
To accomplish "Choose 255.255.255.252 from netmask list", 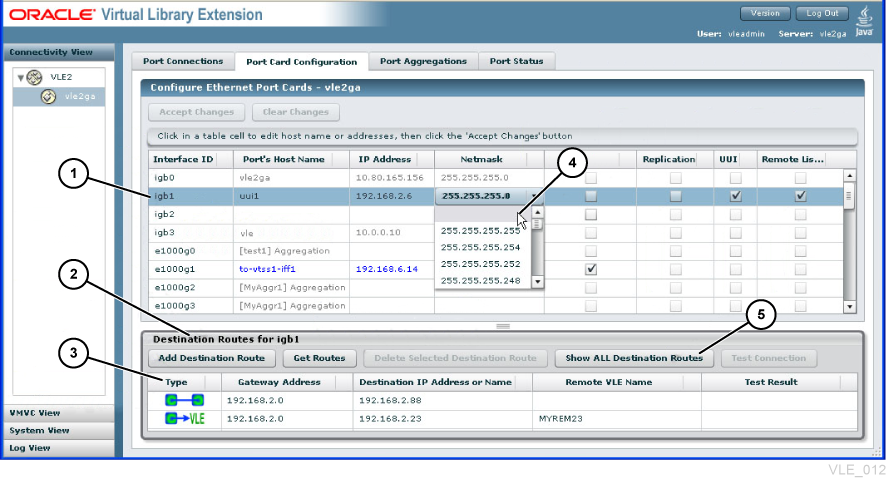I will click(480, 264).
